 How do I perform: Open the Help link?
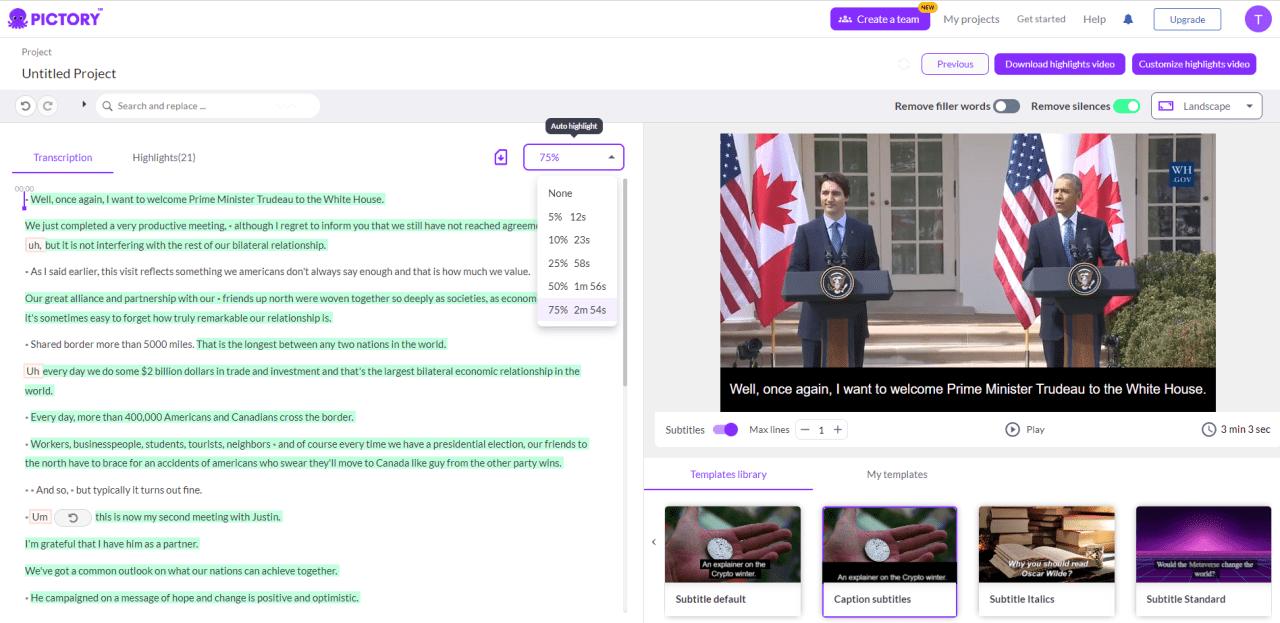tap(1094, 19)
